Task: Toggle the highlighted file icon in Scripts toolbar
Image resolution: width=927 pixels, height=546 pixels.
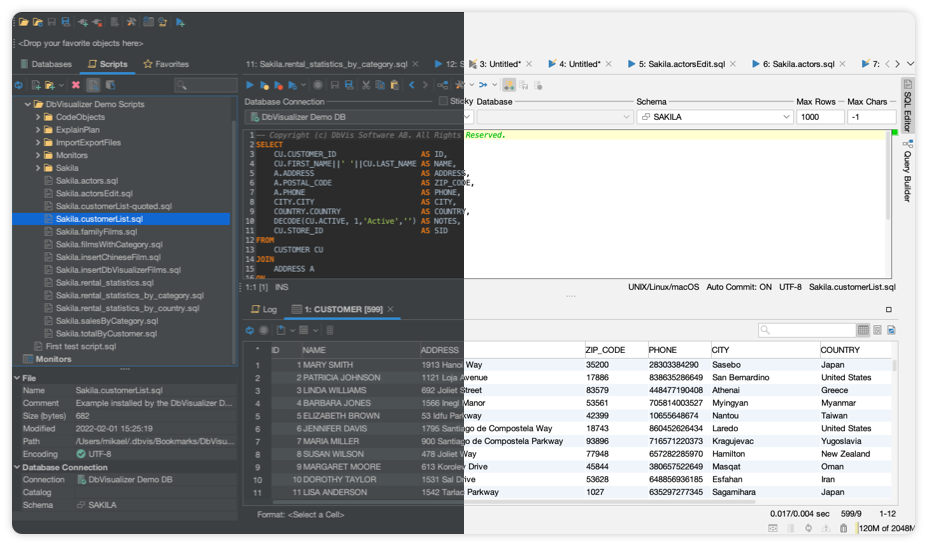Action: point(93,85)
